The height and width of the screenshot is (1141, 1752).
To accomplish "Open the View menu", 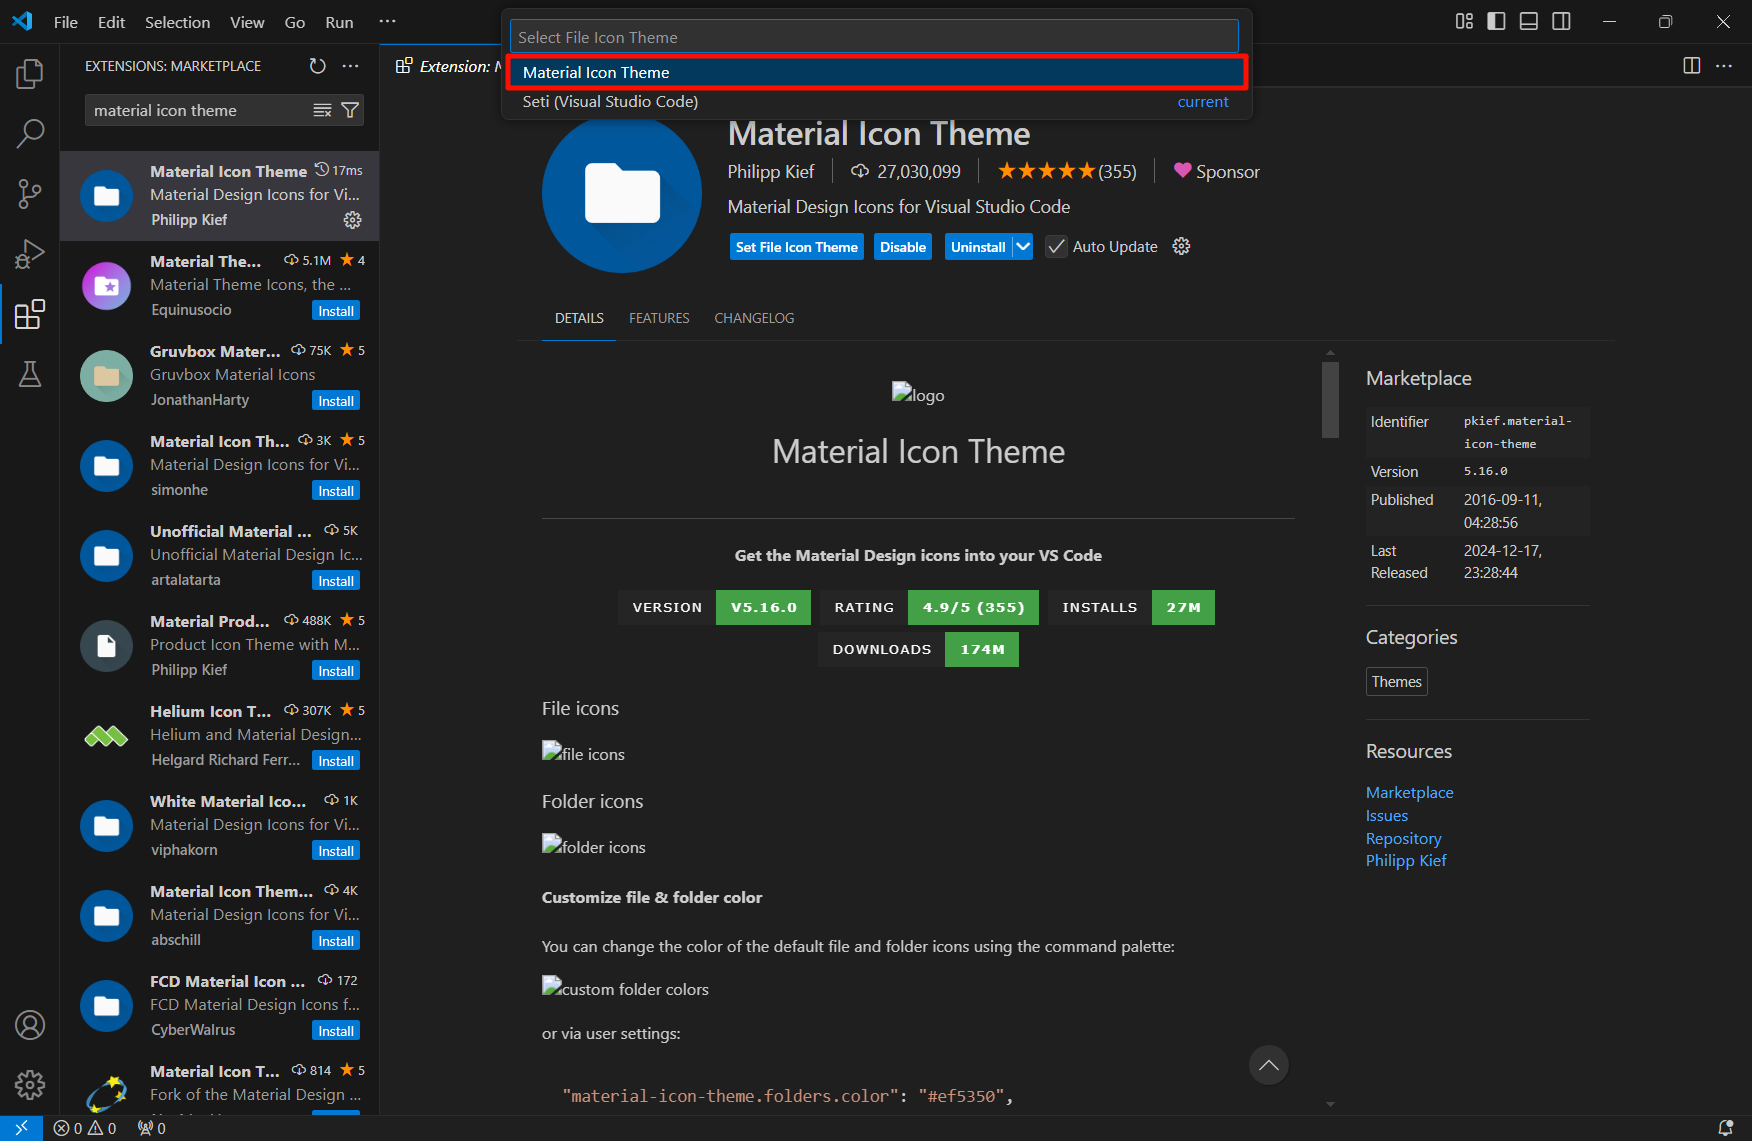I will coord(247,22).
